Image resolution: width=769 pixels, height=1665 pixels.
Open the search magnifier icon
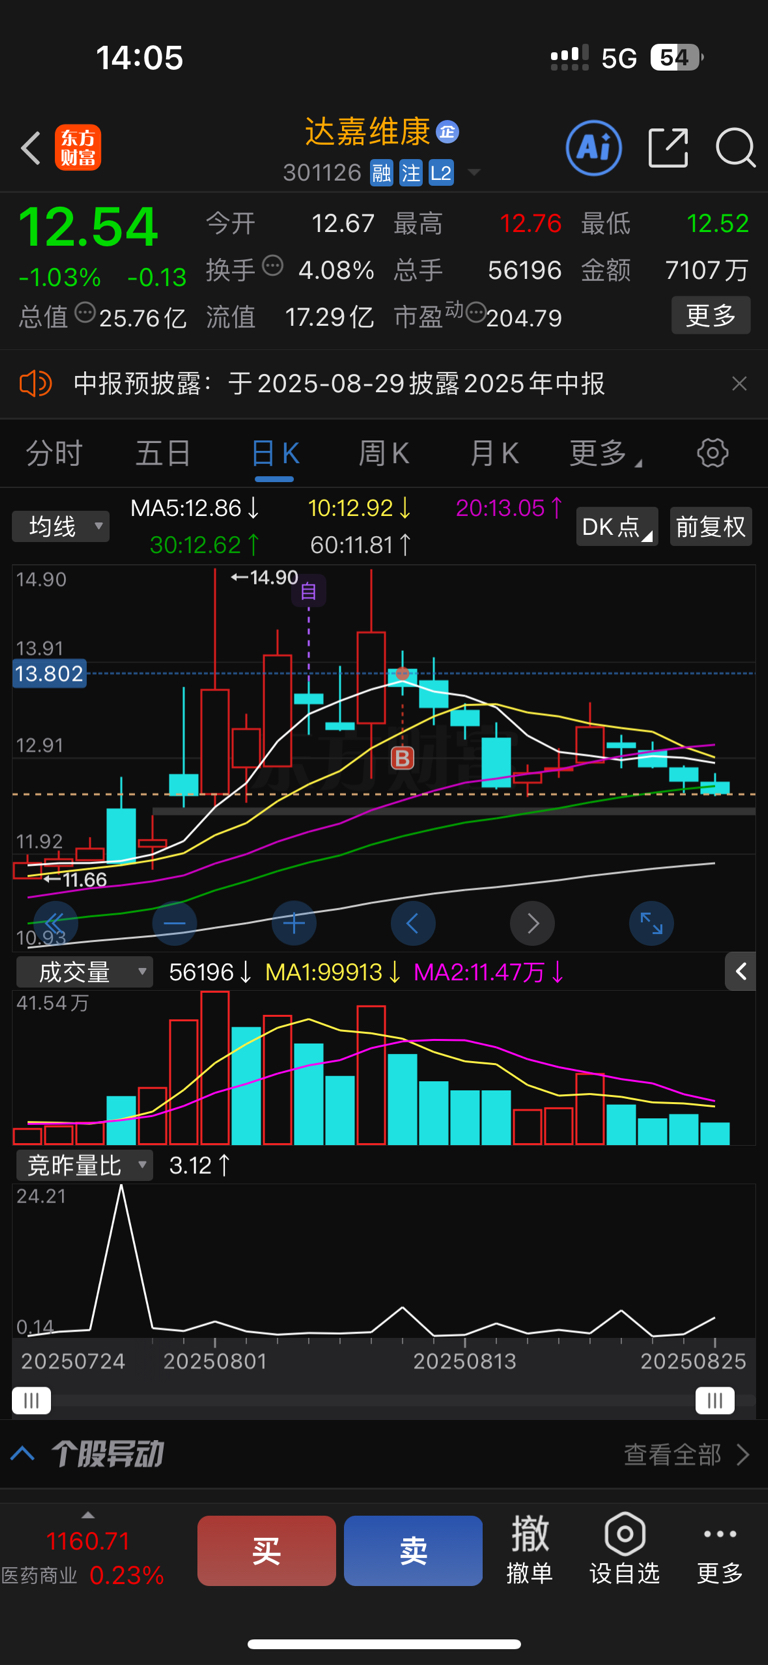(x=736, y=148)
